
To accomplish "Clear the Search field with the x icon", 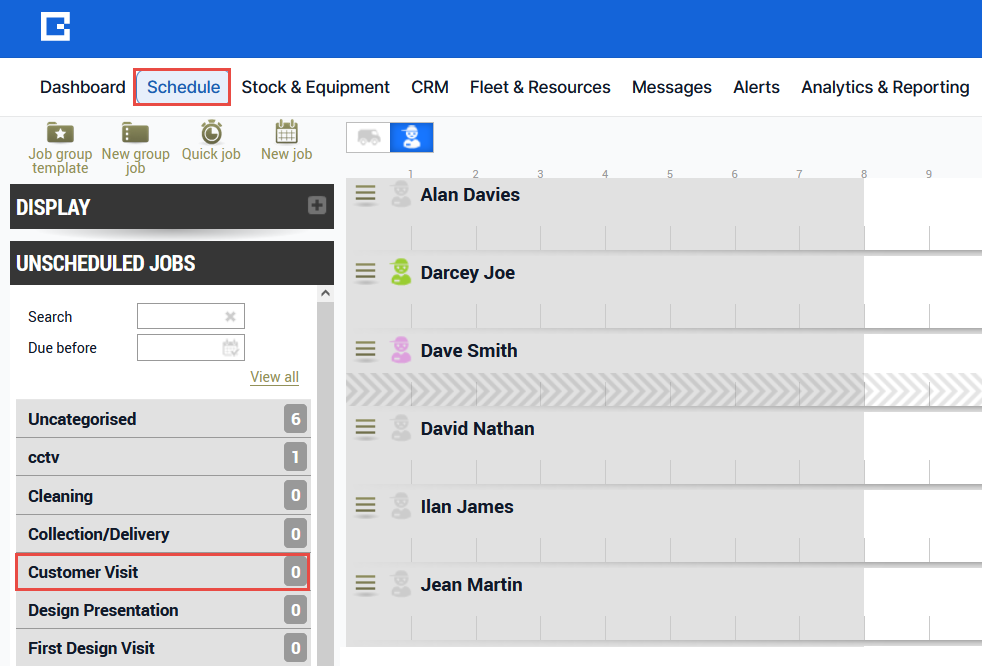I will tap(230, 317).
